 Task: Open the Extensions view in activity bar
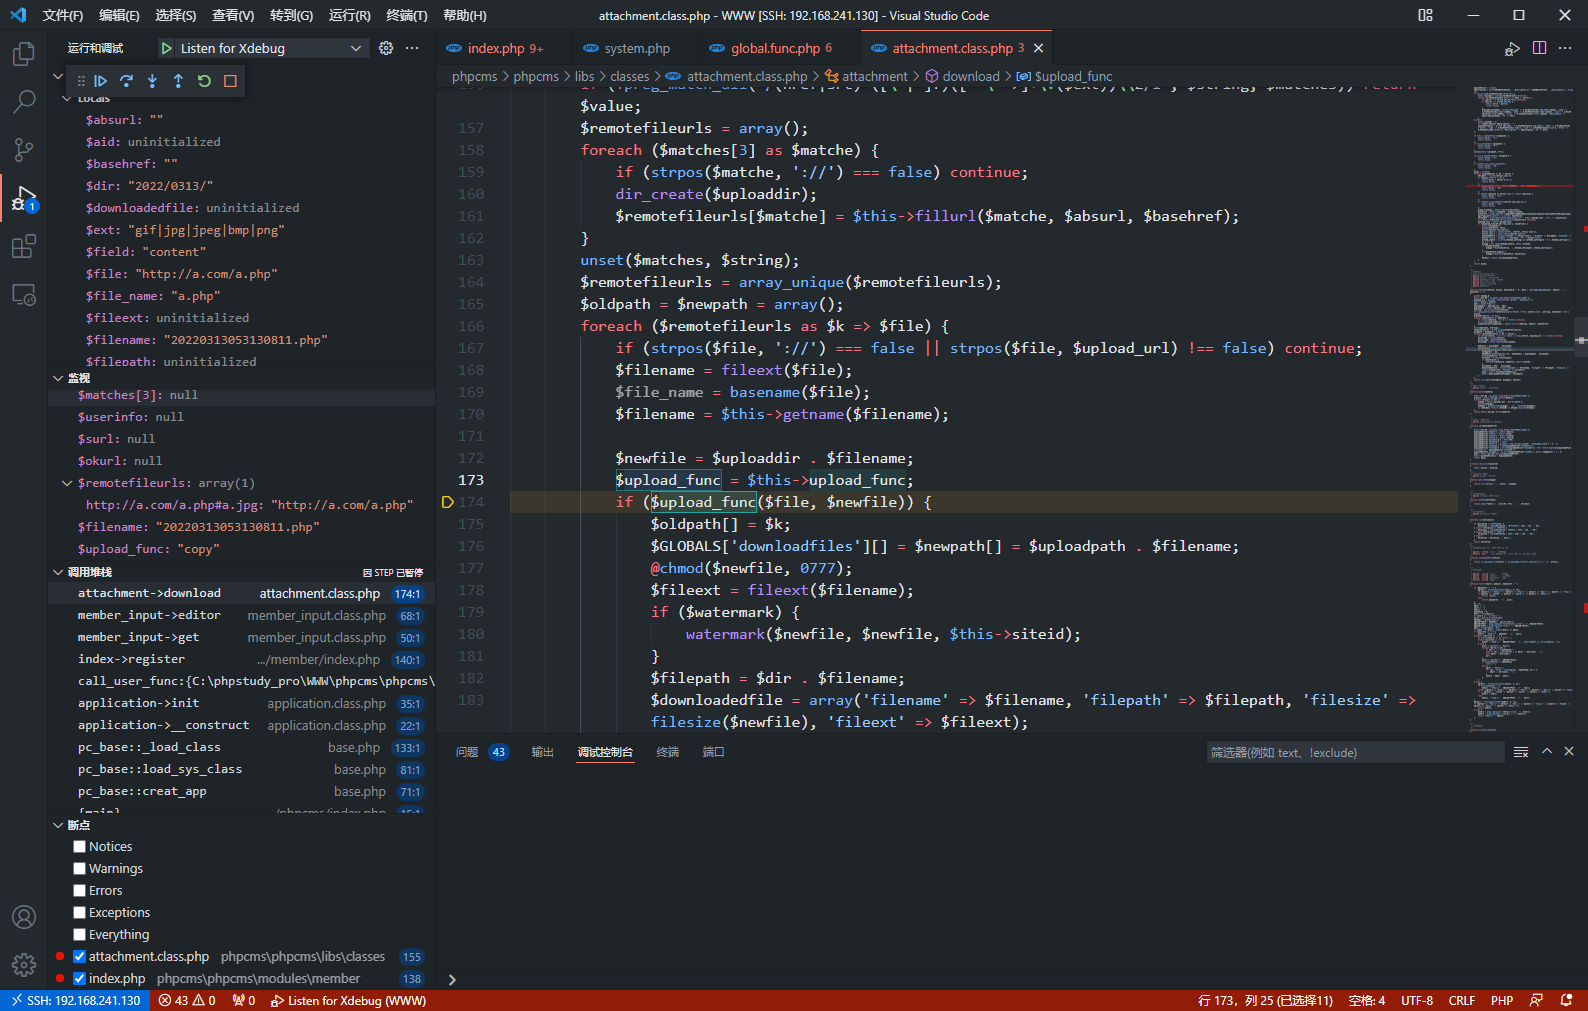coord(23,246)
